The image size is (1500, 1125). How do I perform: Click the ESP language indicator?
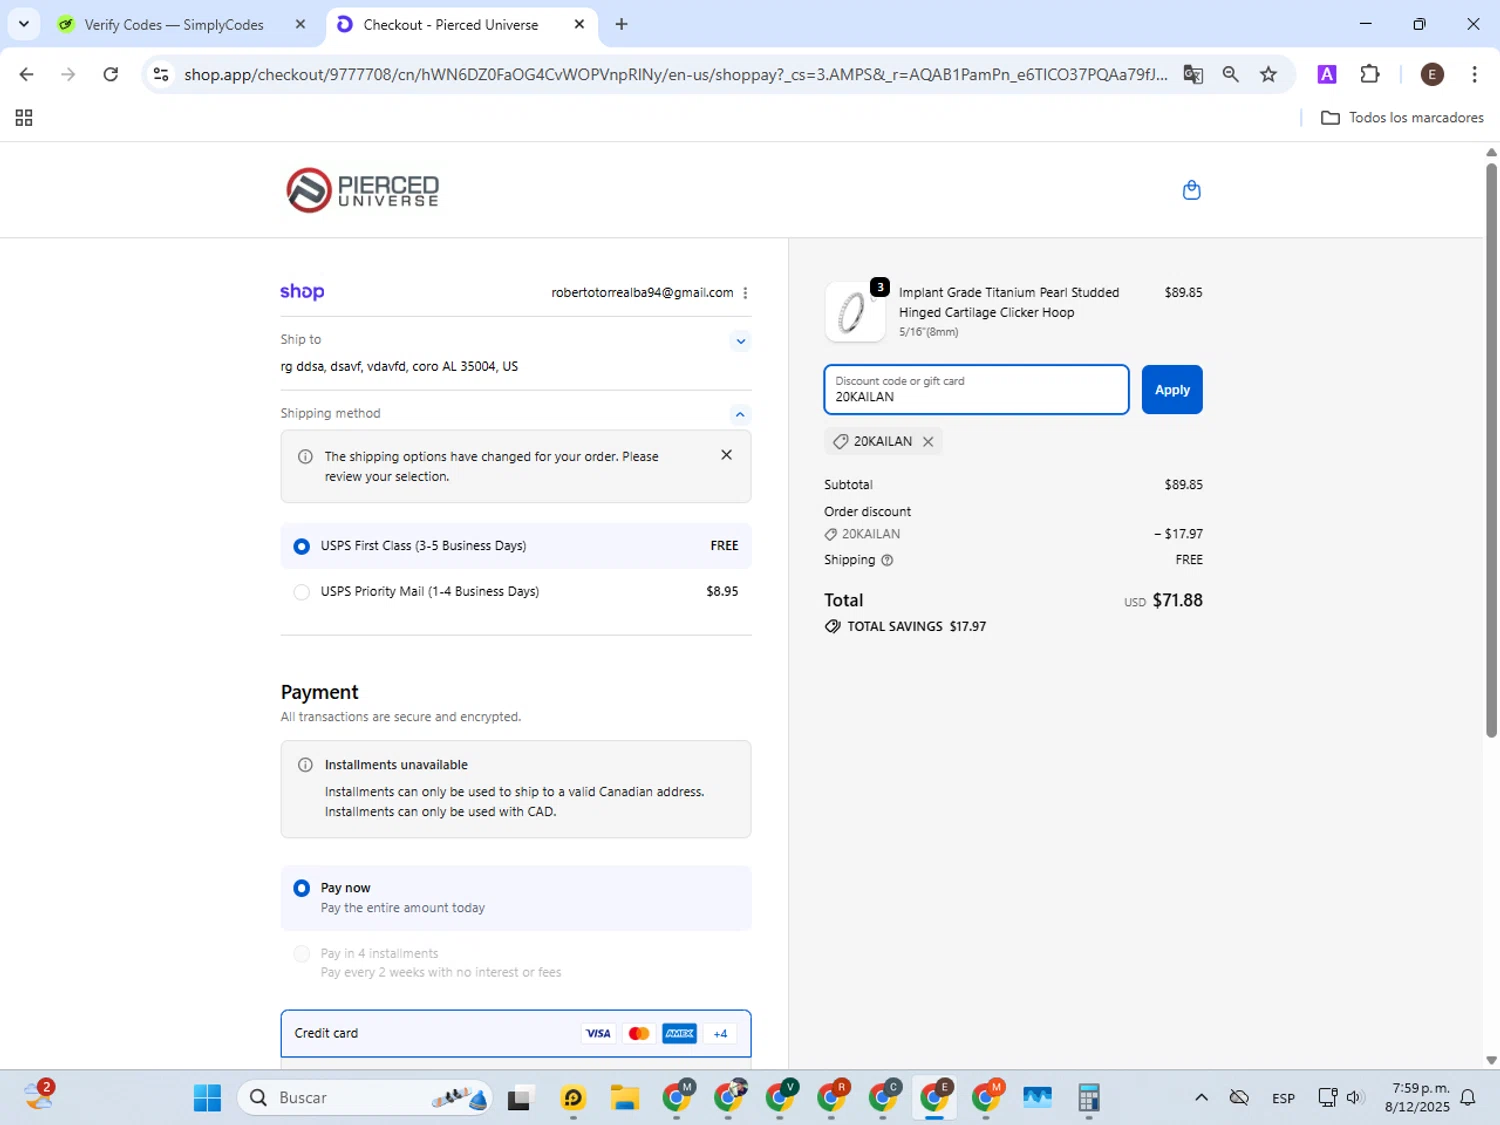pos(1283,1098)
